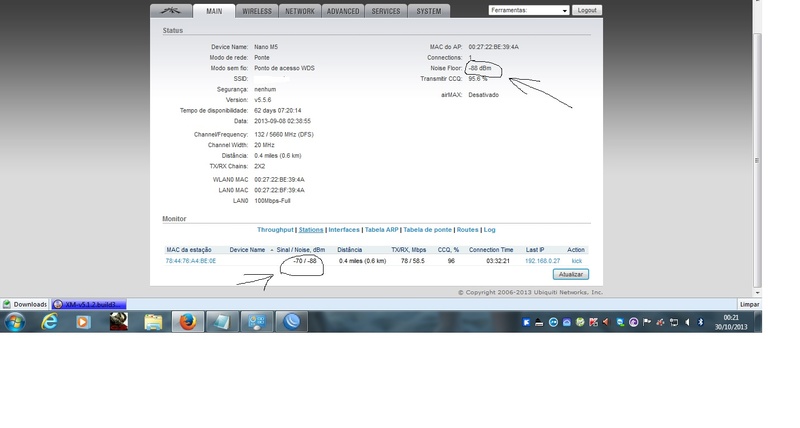Open the Interfaces monitor link

pos(344,230)
